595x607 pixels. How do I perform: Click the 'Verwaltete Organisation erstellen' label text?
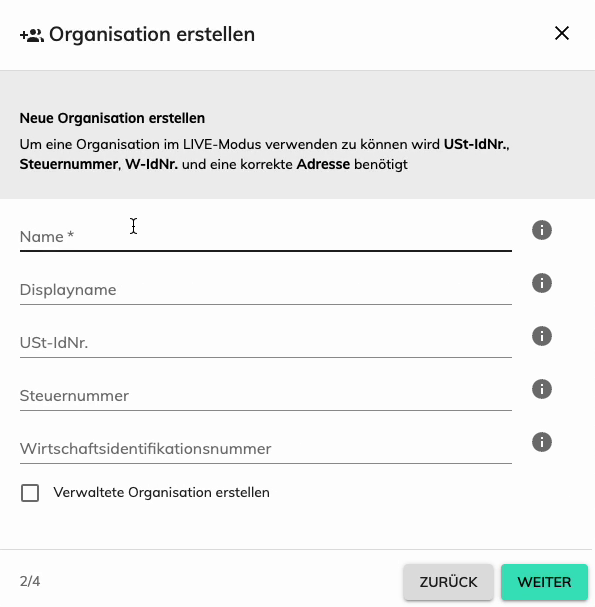pyautogui.click(x=161, y=492)
